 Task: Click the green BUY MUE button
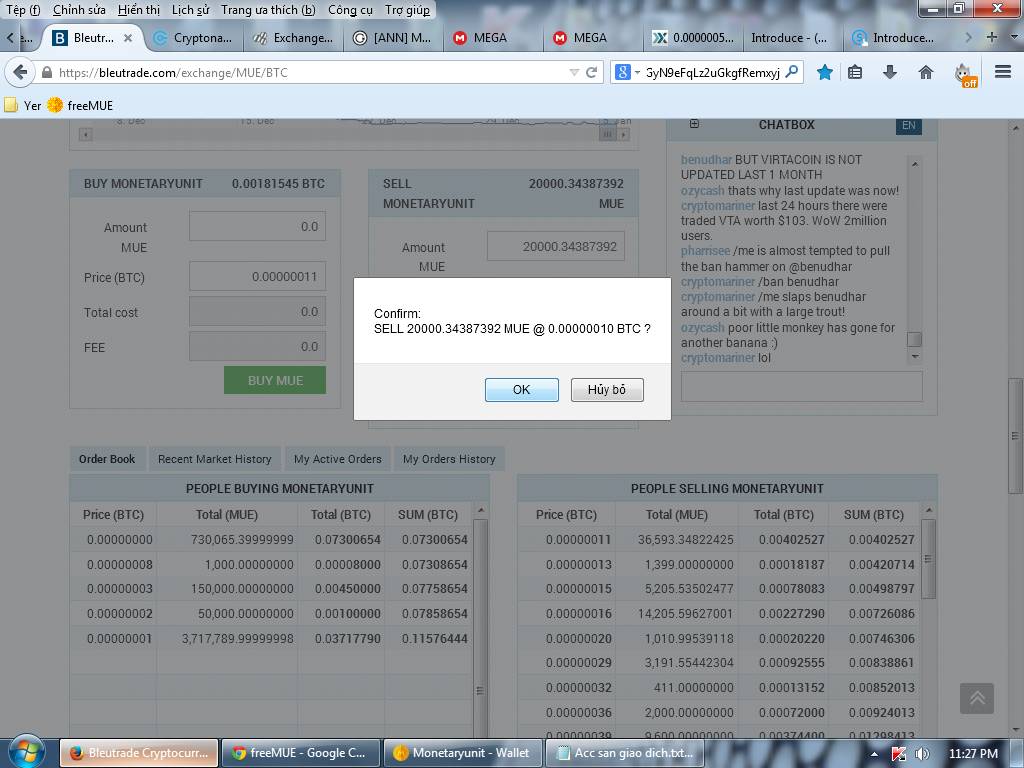click(x=275, y=380)
